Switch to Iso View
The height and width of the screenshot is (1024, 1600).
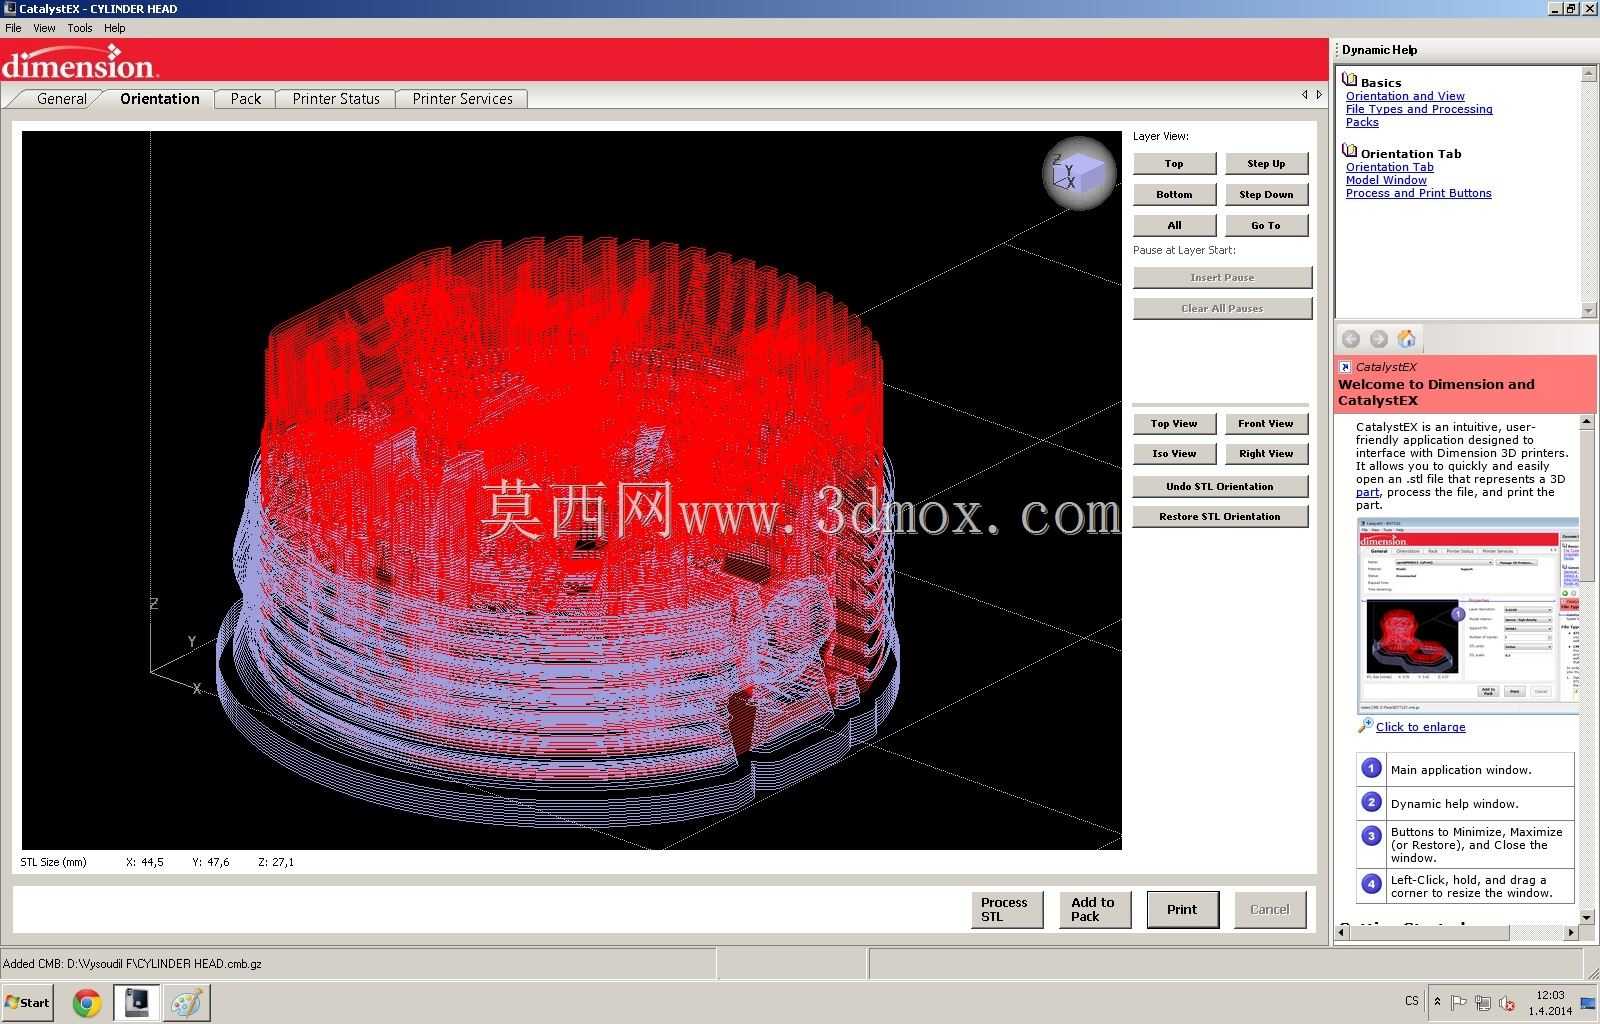tap(1175, 454)
